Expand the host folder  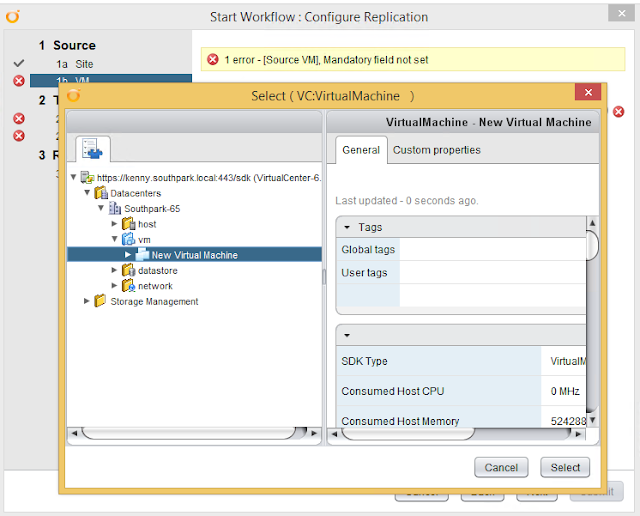click(115, 224)
